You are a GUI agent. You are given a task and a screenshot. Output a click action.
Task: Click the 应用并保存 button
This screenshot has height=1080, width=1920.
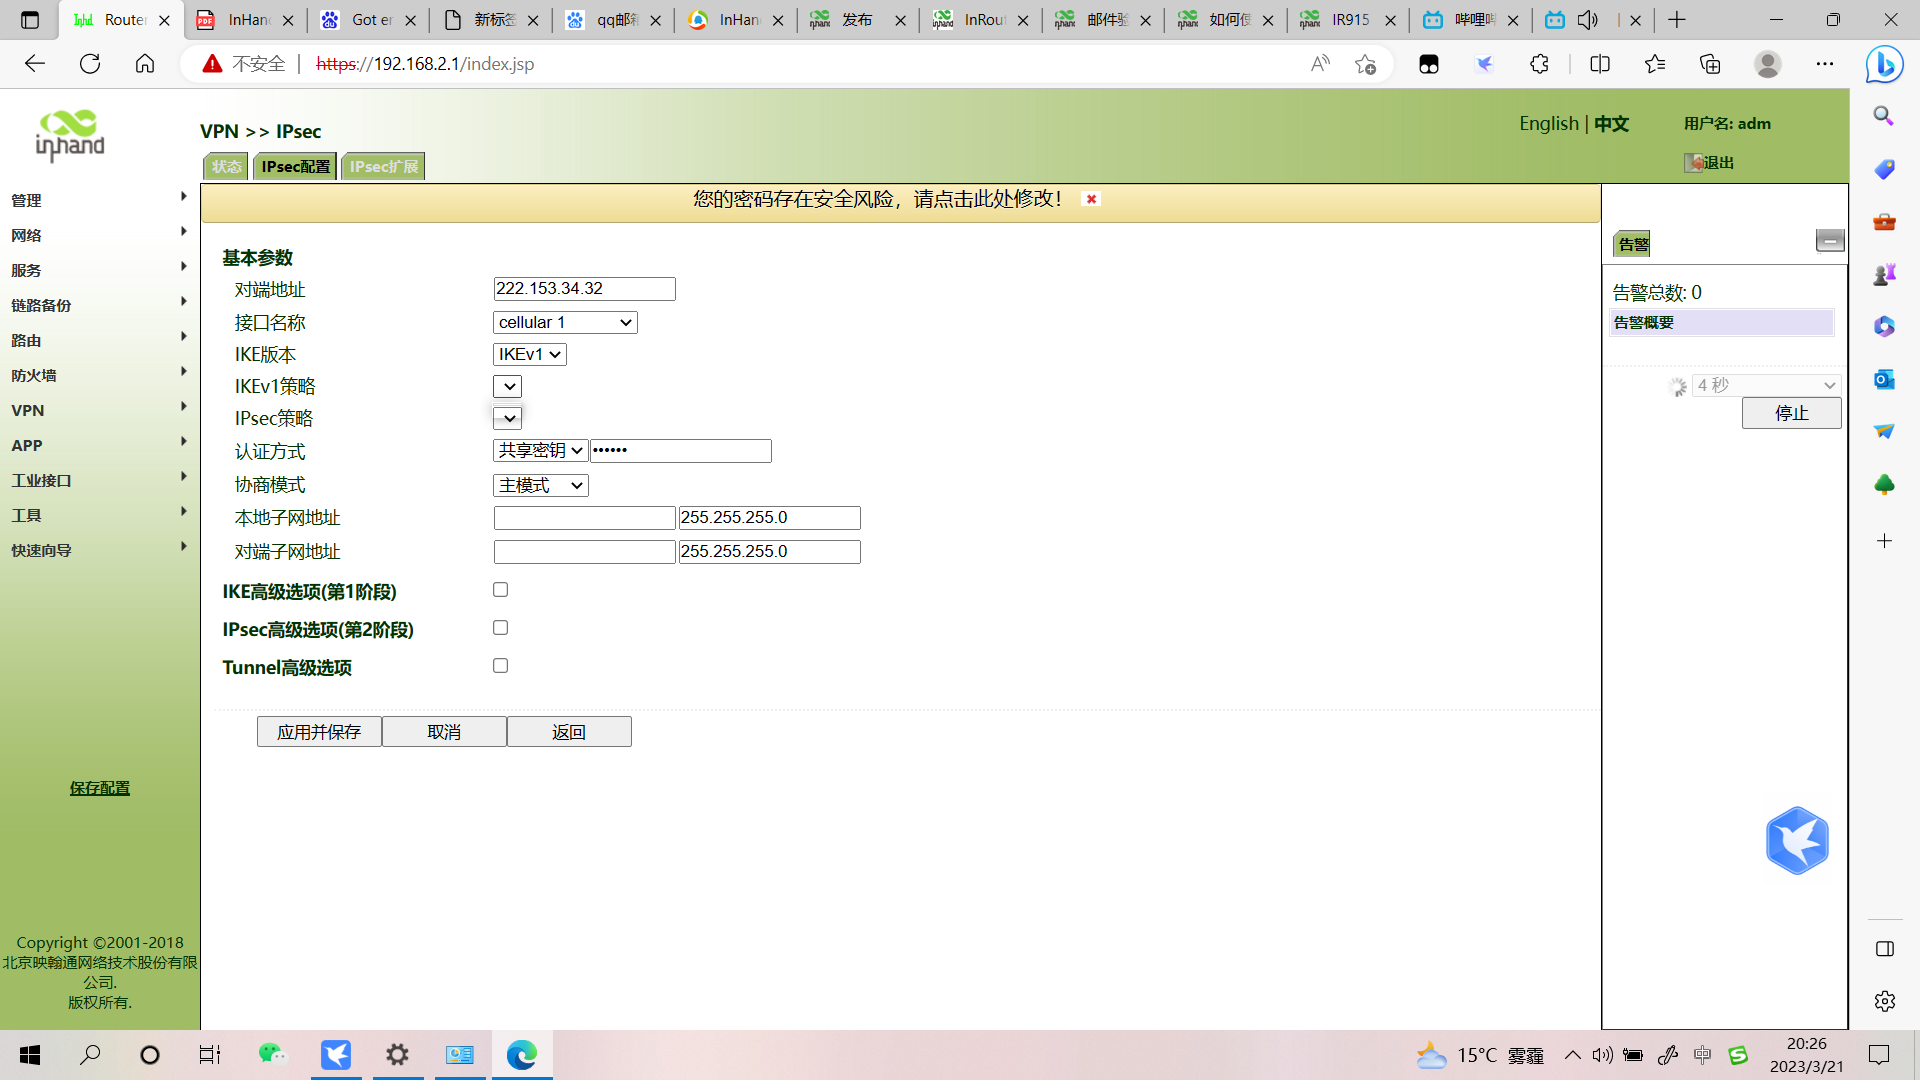click(x=319, y=732)
